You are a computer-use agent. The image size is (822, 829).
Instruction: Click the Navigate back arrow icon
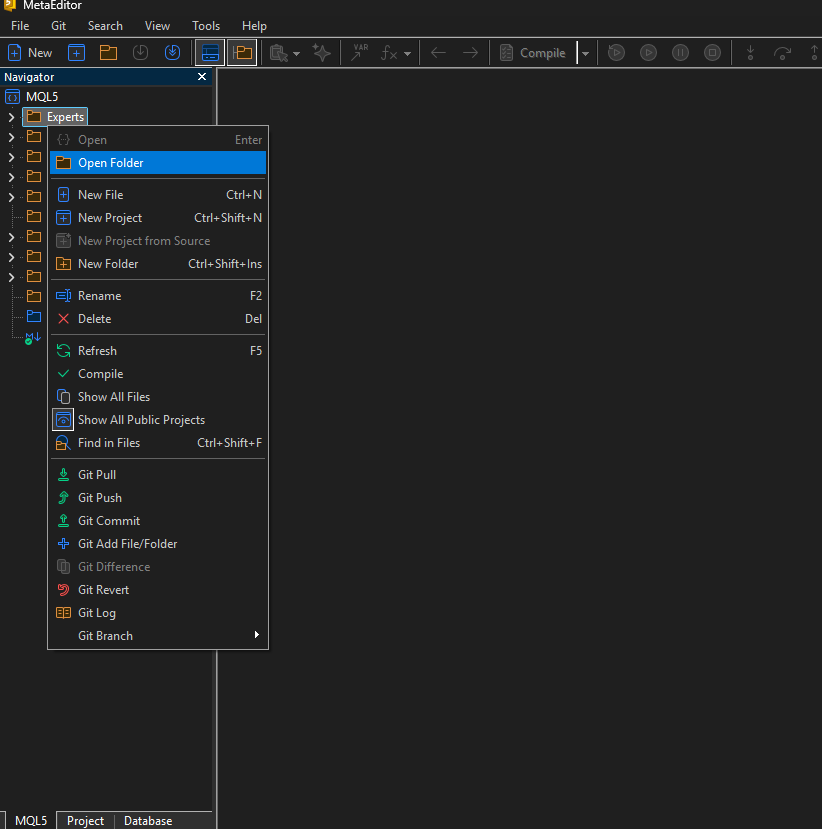pyautogui.click(x=438, y=53)
